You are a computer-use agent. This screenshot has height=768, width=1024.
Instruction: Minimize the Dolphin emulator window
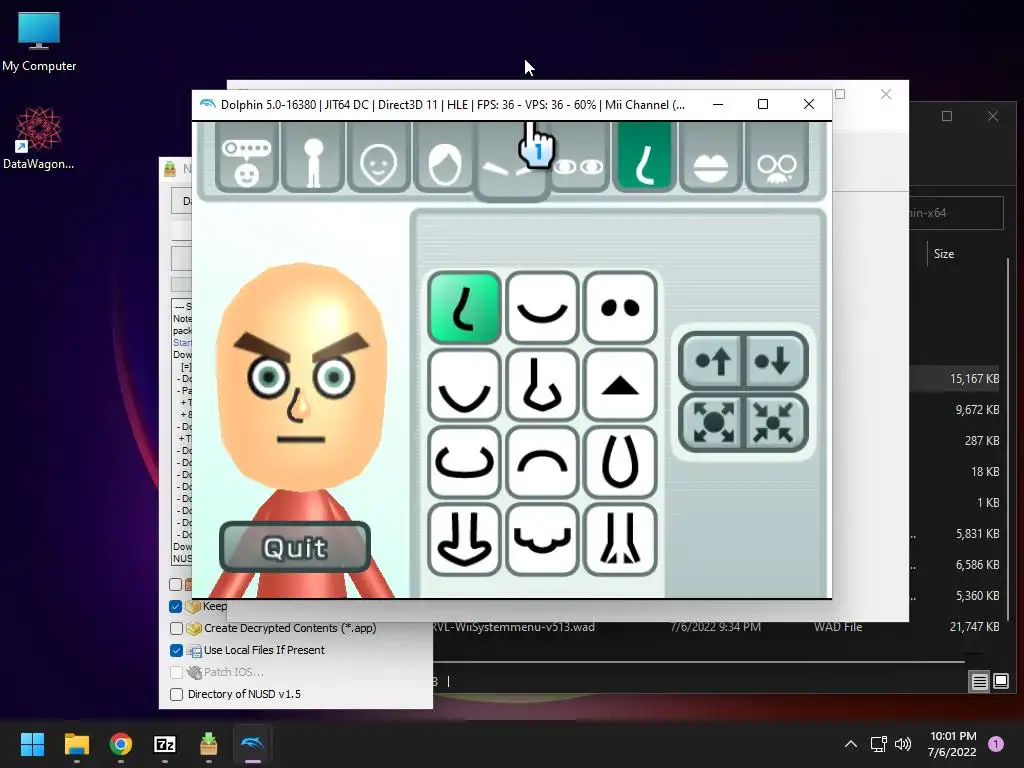pos(718,104)
